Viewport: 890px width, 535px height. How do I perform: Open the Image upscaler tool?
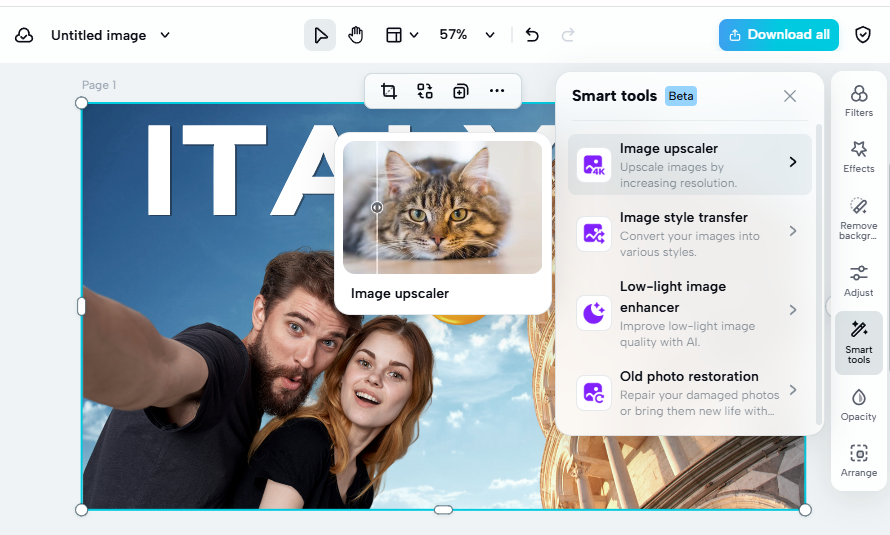click(x=690, y=165)
